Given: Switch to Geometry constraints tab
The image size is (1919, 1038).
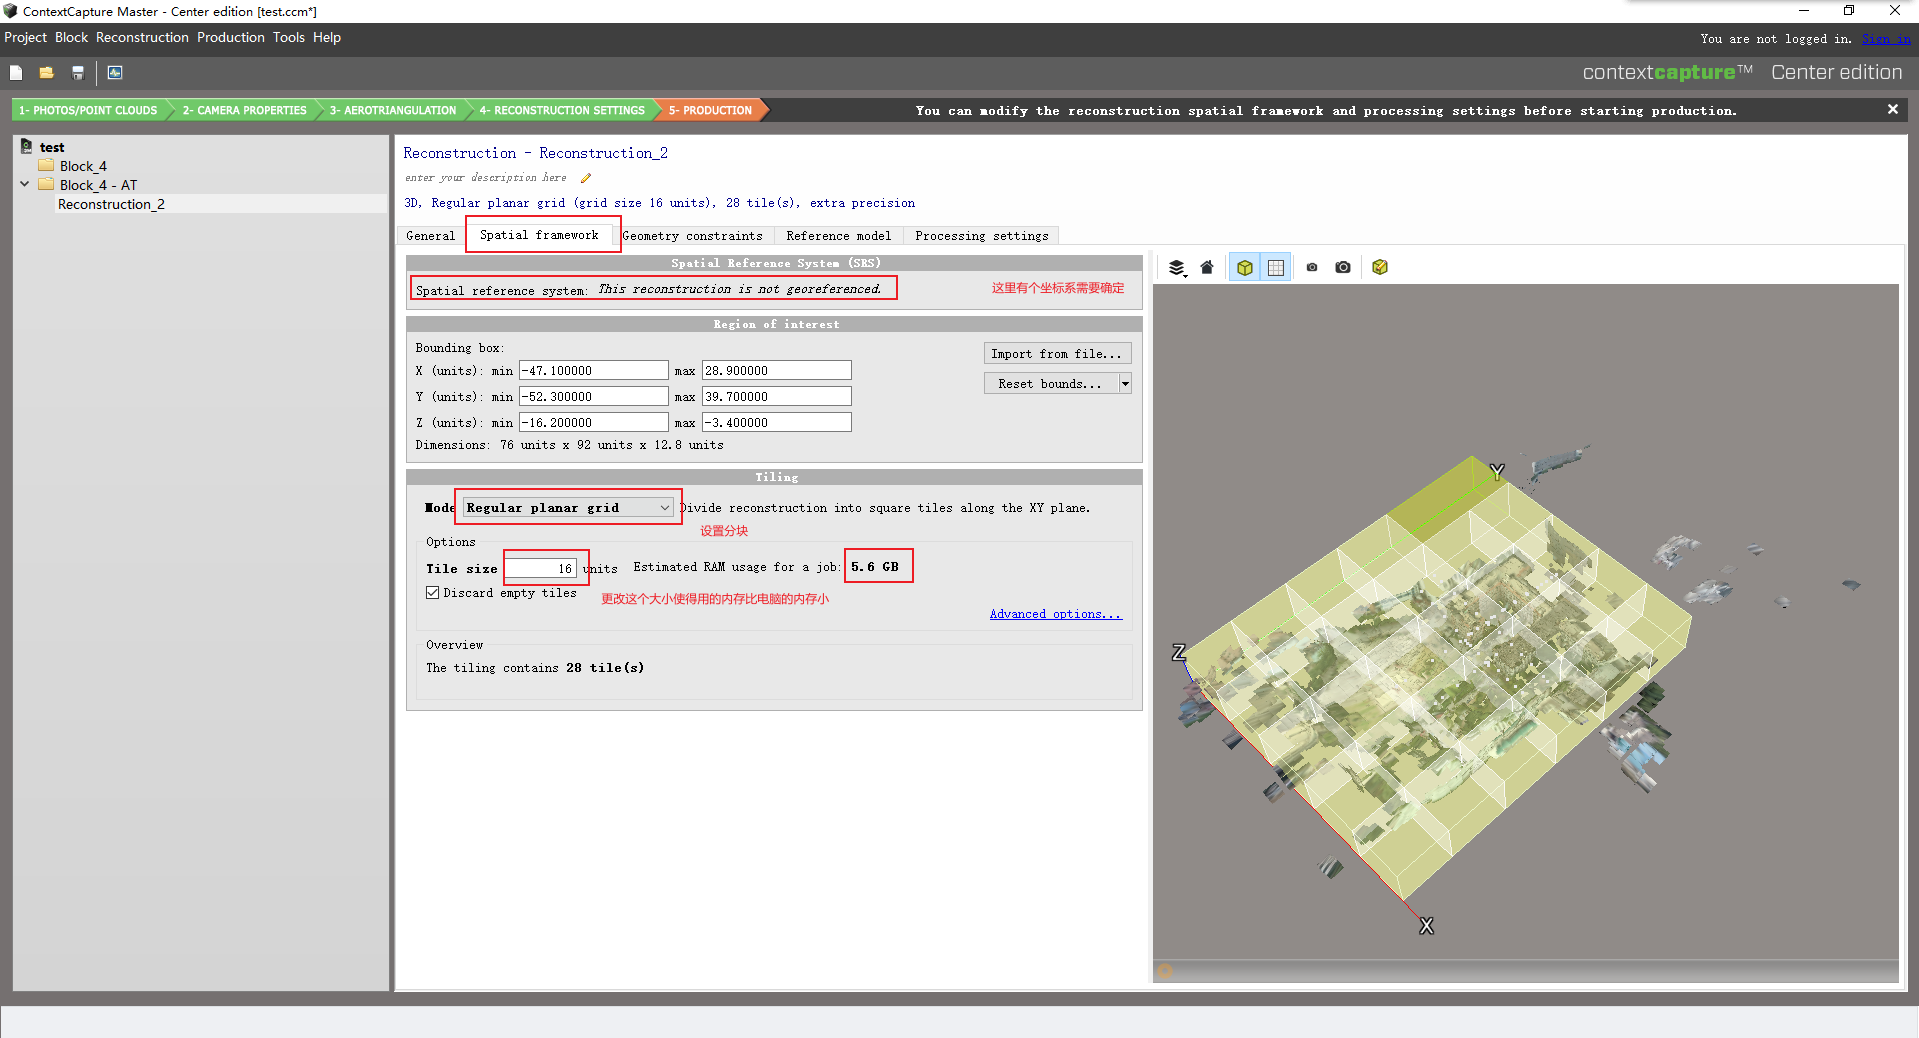Looking at the screenshot, I should pyautogui.click(x=693, y=236).
